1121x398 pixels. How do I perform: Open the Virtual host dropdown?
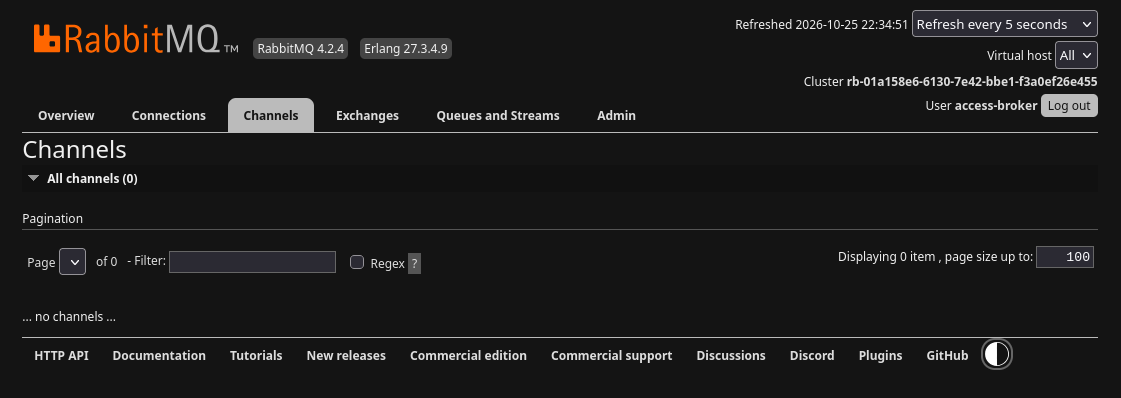(1076, 55)
